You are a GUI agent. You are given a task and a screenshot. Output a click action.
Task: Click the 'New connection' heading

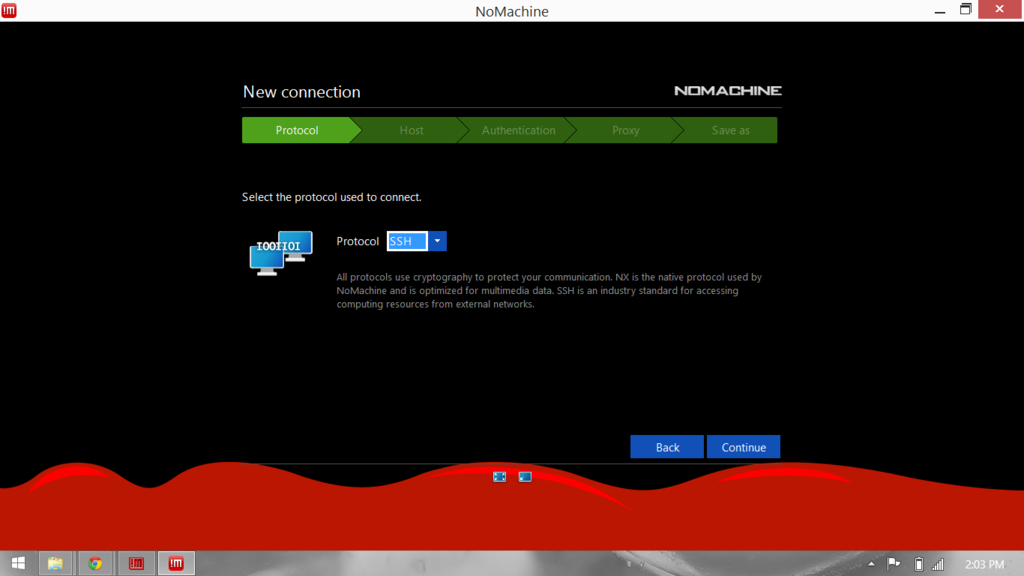(302, 92)
